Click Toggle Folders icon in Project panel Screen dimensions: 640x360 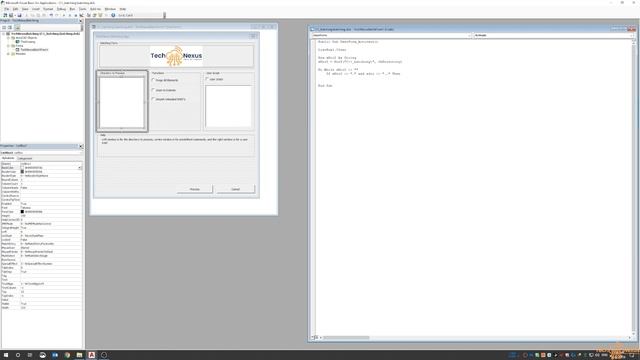click(18, 27)
